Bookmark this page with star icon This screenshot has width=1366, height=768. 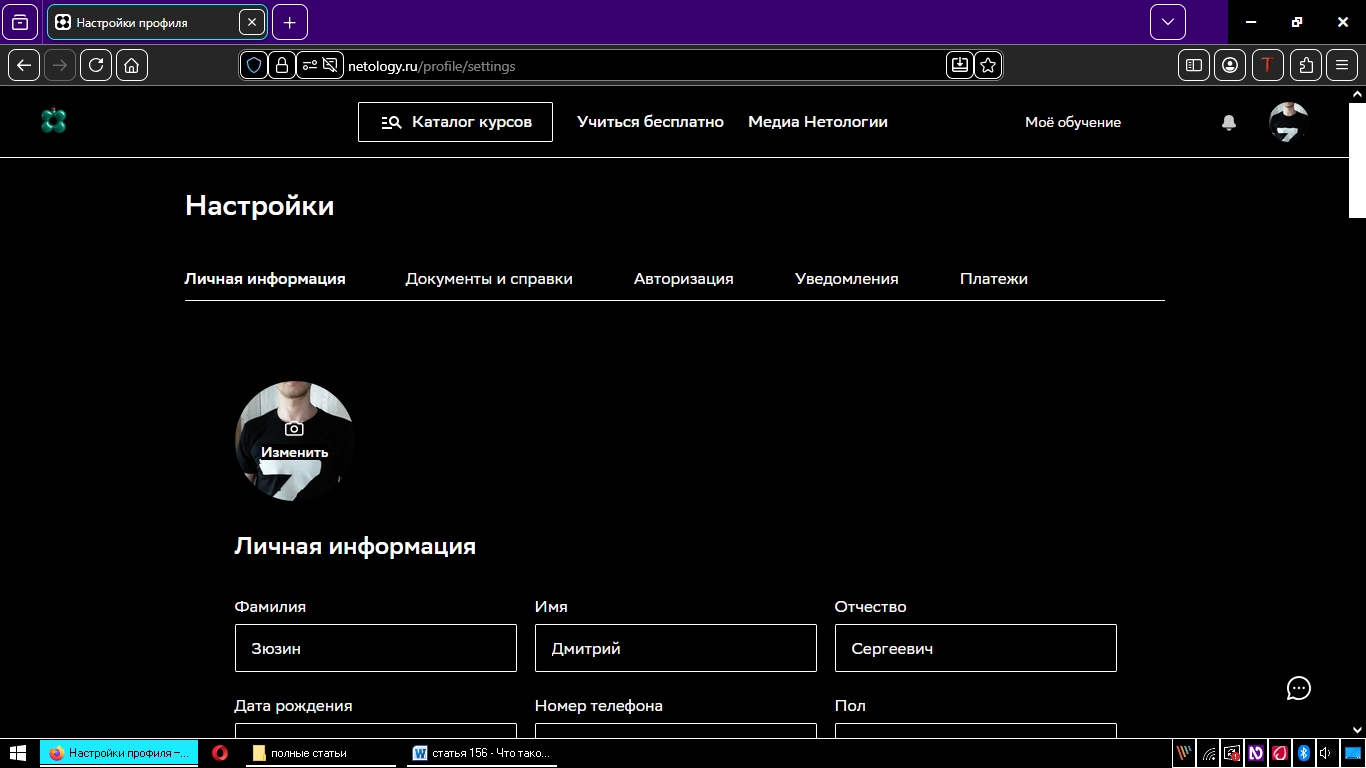pos(988,66)
